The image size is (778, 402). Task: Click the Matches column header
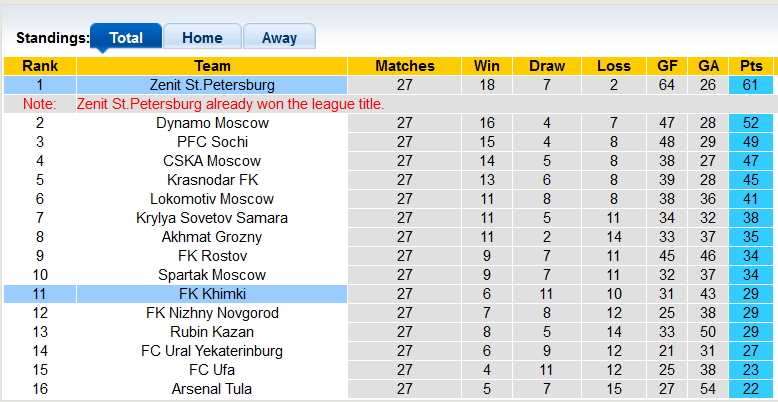[x=405, y=66]
